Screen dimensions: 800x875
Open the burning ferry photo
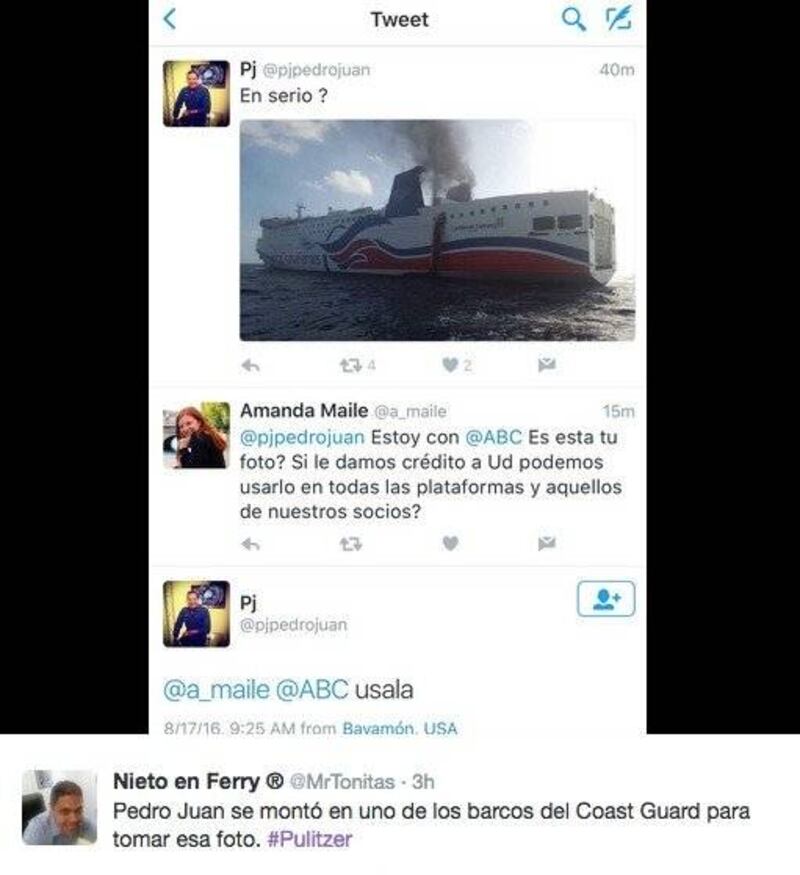[437, 230]
